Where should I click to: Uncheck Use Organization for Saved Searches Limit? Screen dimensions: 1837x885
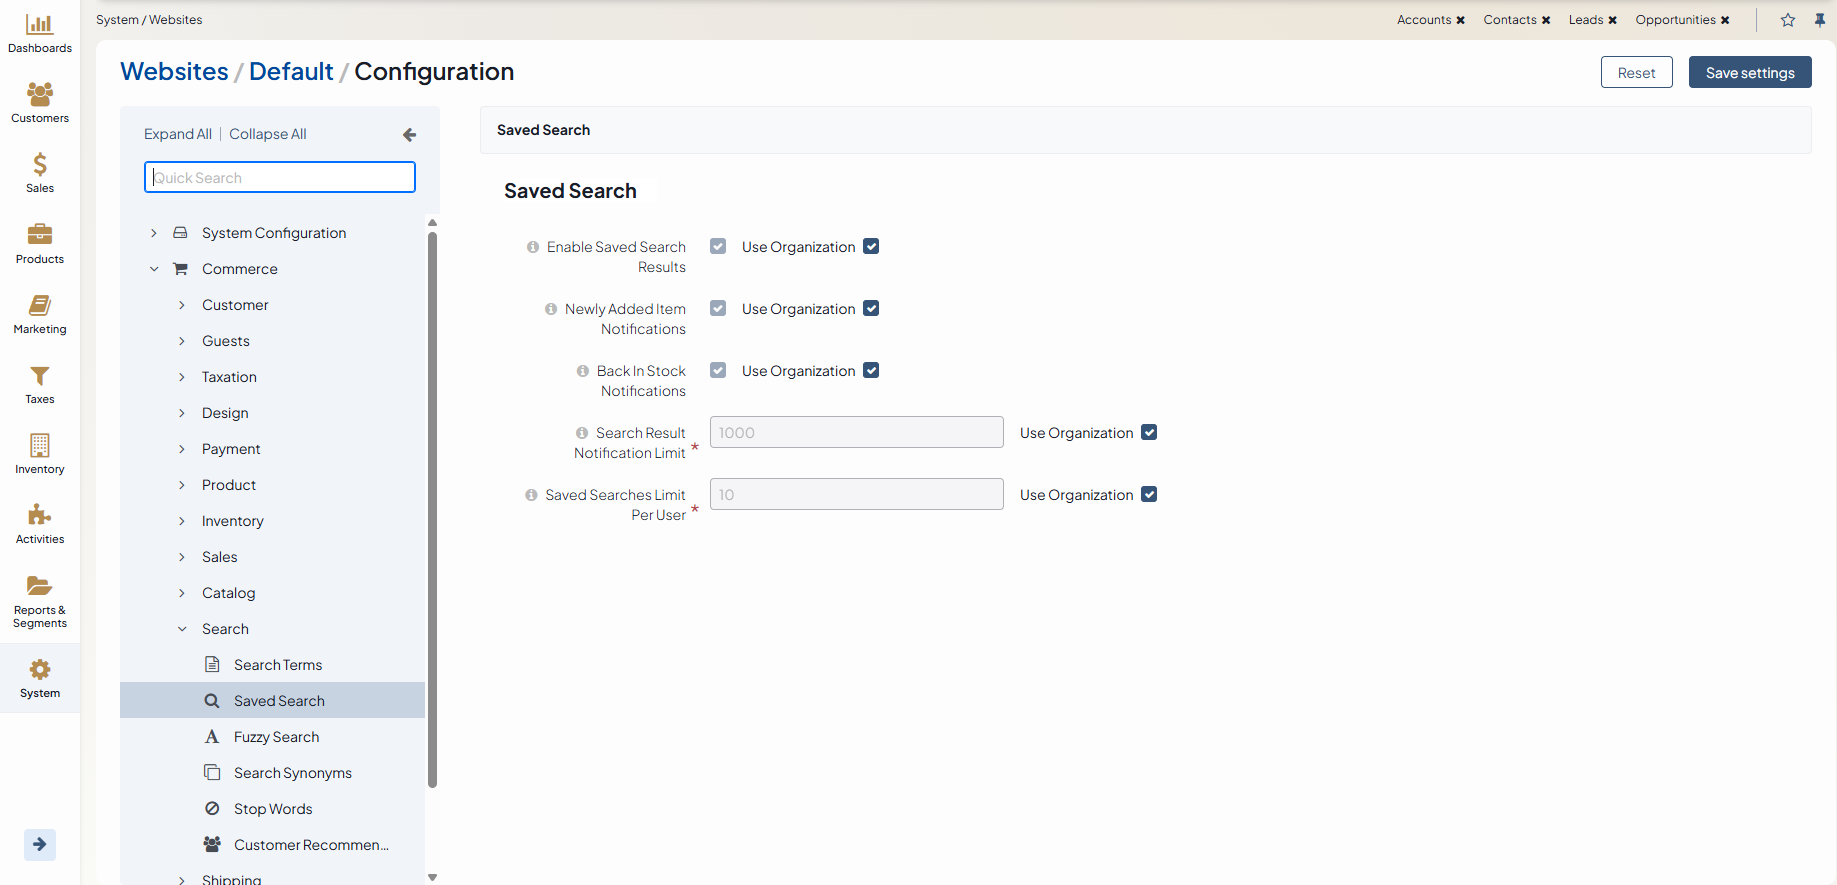pos(1149,495)
